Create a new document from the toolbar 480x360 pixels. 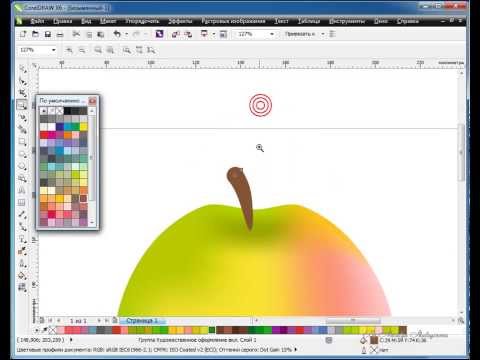(x=23, y=34)
